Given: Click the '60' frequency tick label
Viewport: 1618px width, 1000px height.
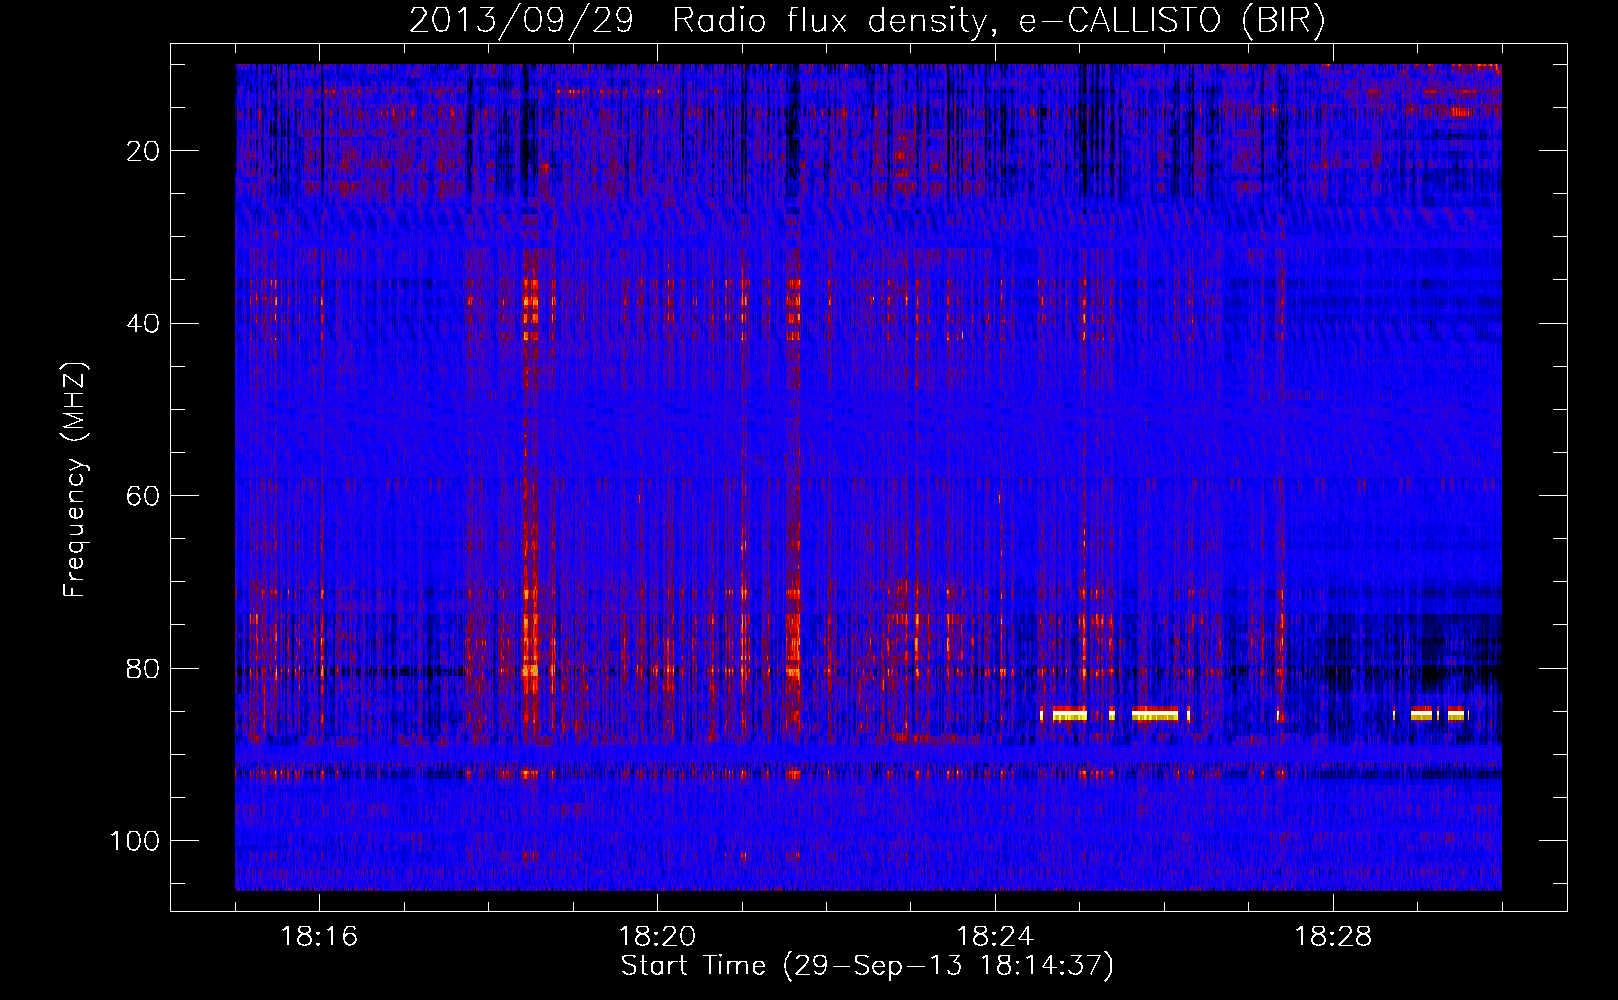Looking at the screenshot, I should (x=144, y=496).
